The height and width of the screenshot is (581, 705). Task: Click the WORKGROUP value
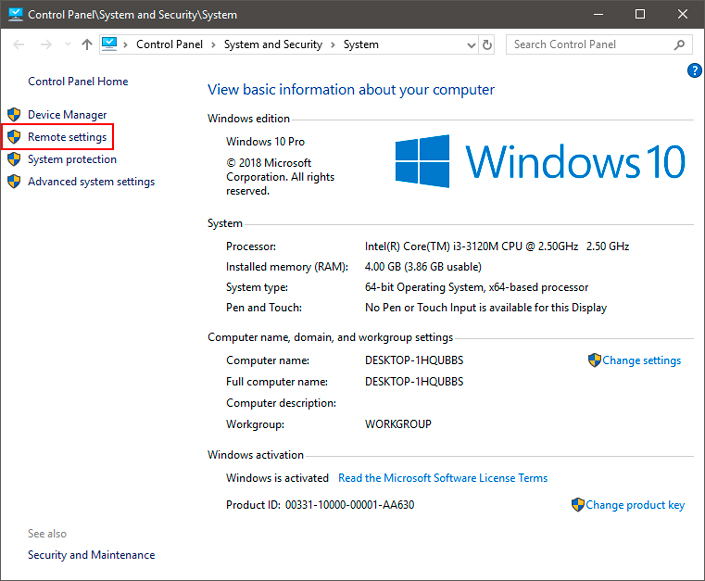398,425
